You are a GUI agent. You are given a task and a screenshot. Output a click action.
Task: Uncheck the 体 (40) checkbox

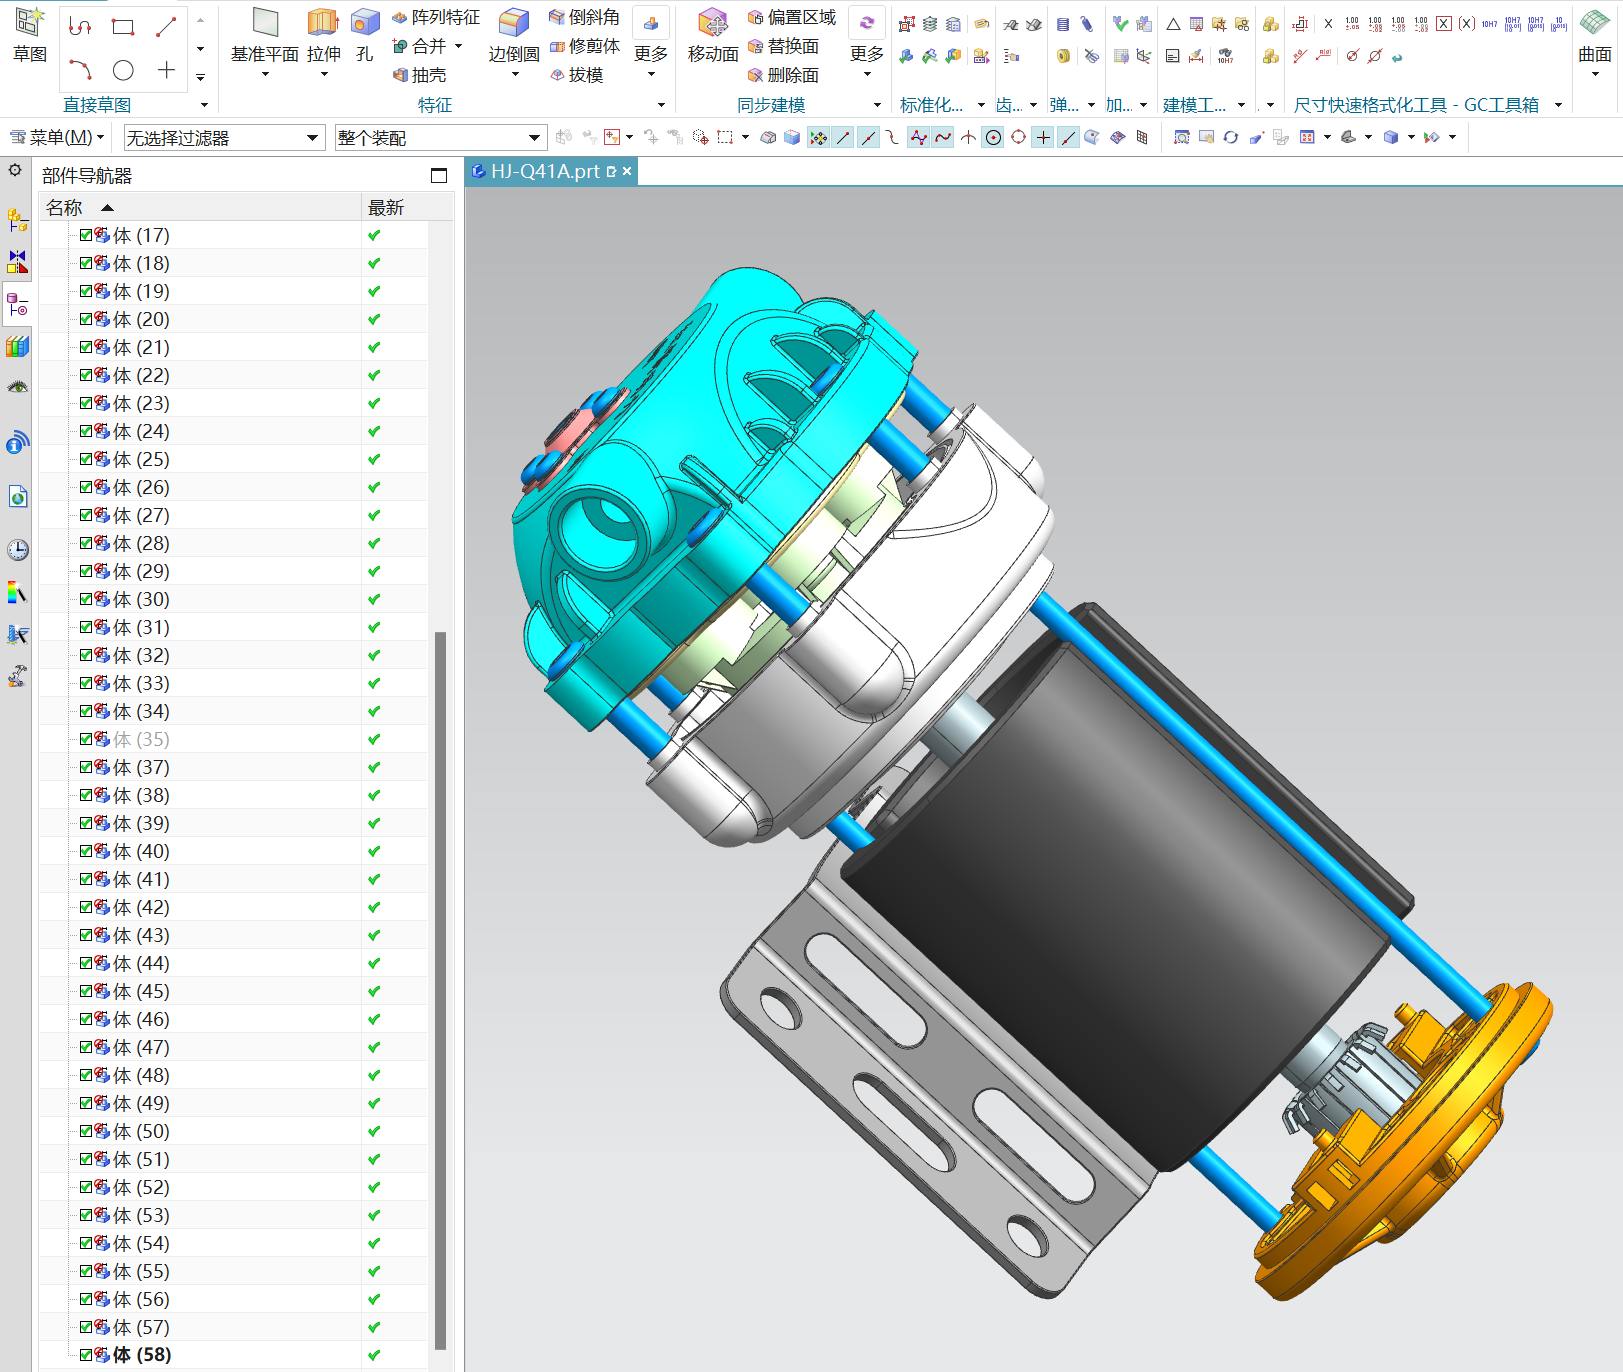[x=86, y=851]
